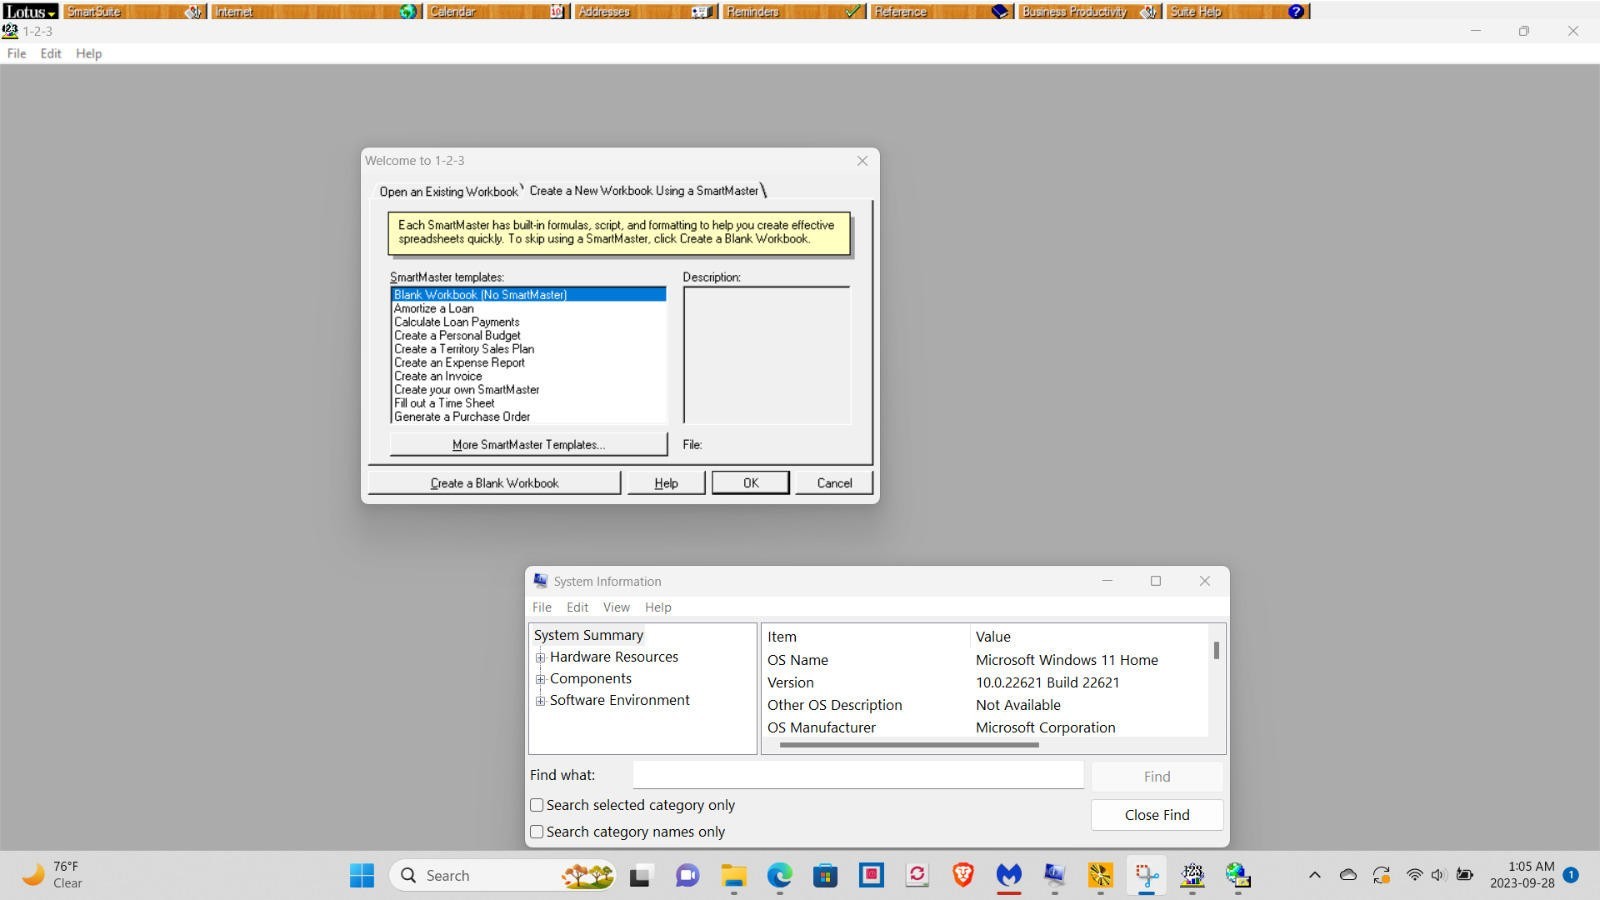Click the System Information vertical scrollbar
The height and width of the screenshot is (900, 1600).
(1216, 681)
